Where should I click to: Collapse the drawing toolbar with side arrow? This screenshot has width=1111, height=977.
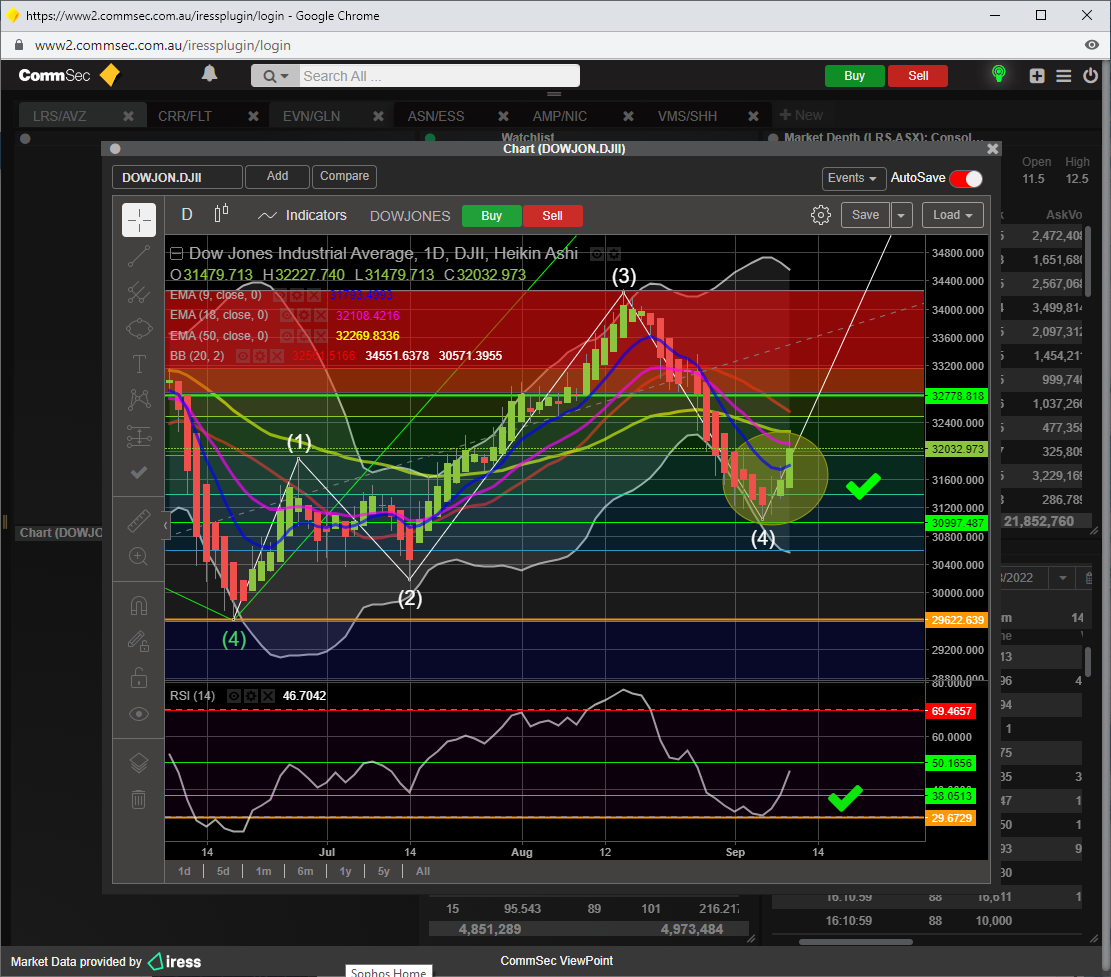click(166, 526)
